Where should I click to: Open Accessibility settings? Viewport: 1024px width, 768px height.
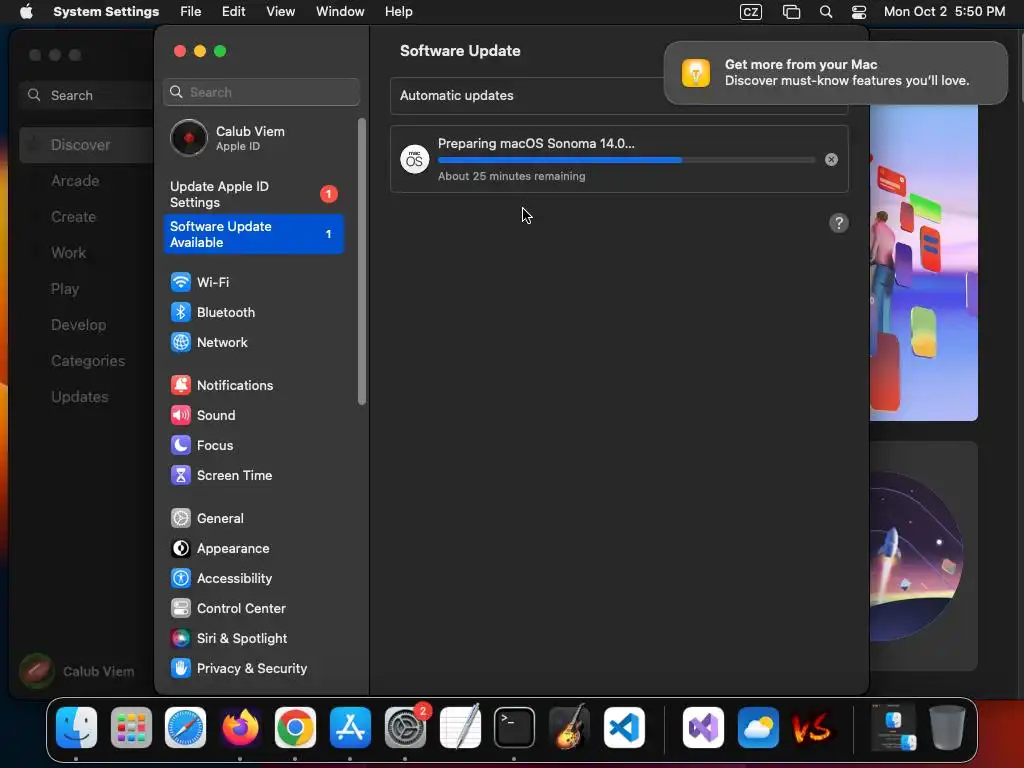[x=253, y=579]
